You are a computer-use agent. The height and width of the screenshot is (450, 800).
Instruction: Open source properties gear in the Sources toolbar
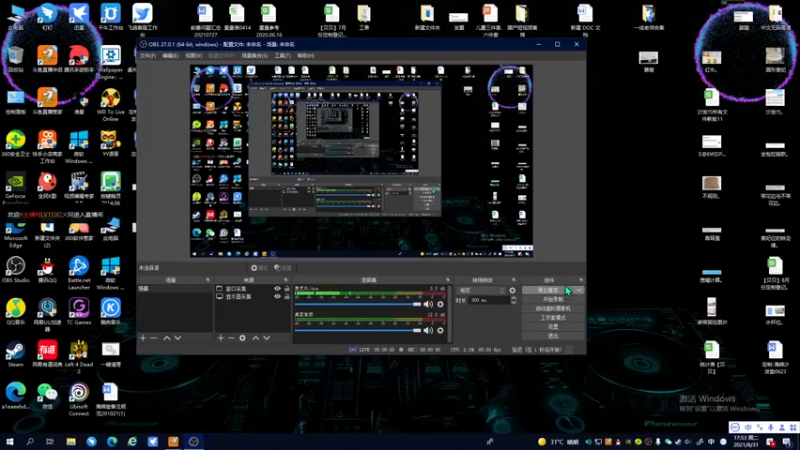tap(242, 338)
